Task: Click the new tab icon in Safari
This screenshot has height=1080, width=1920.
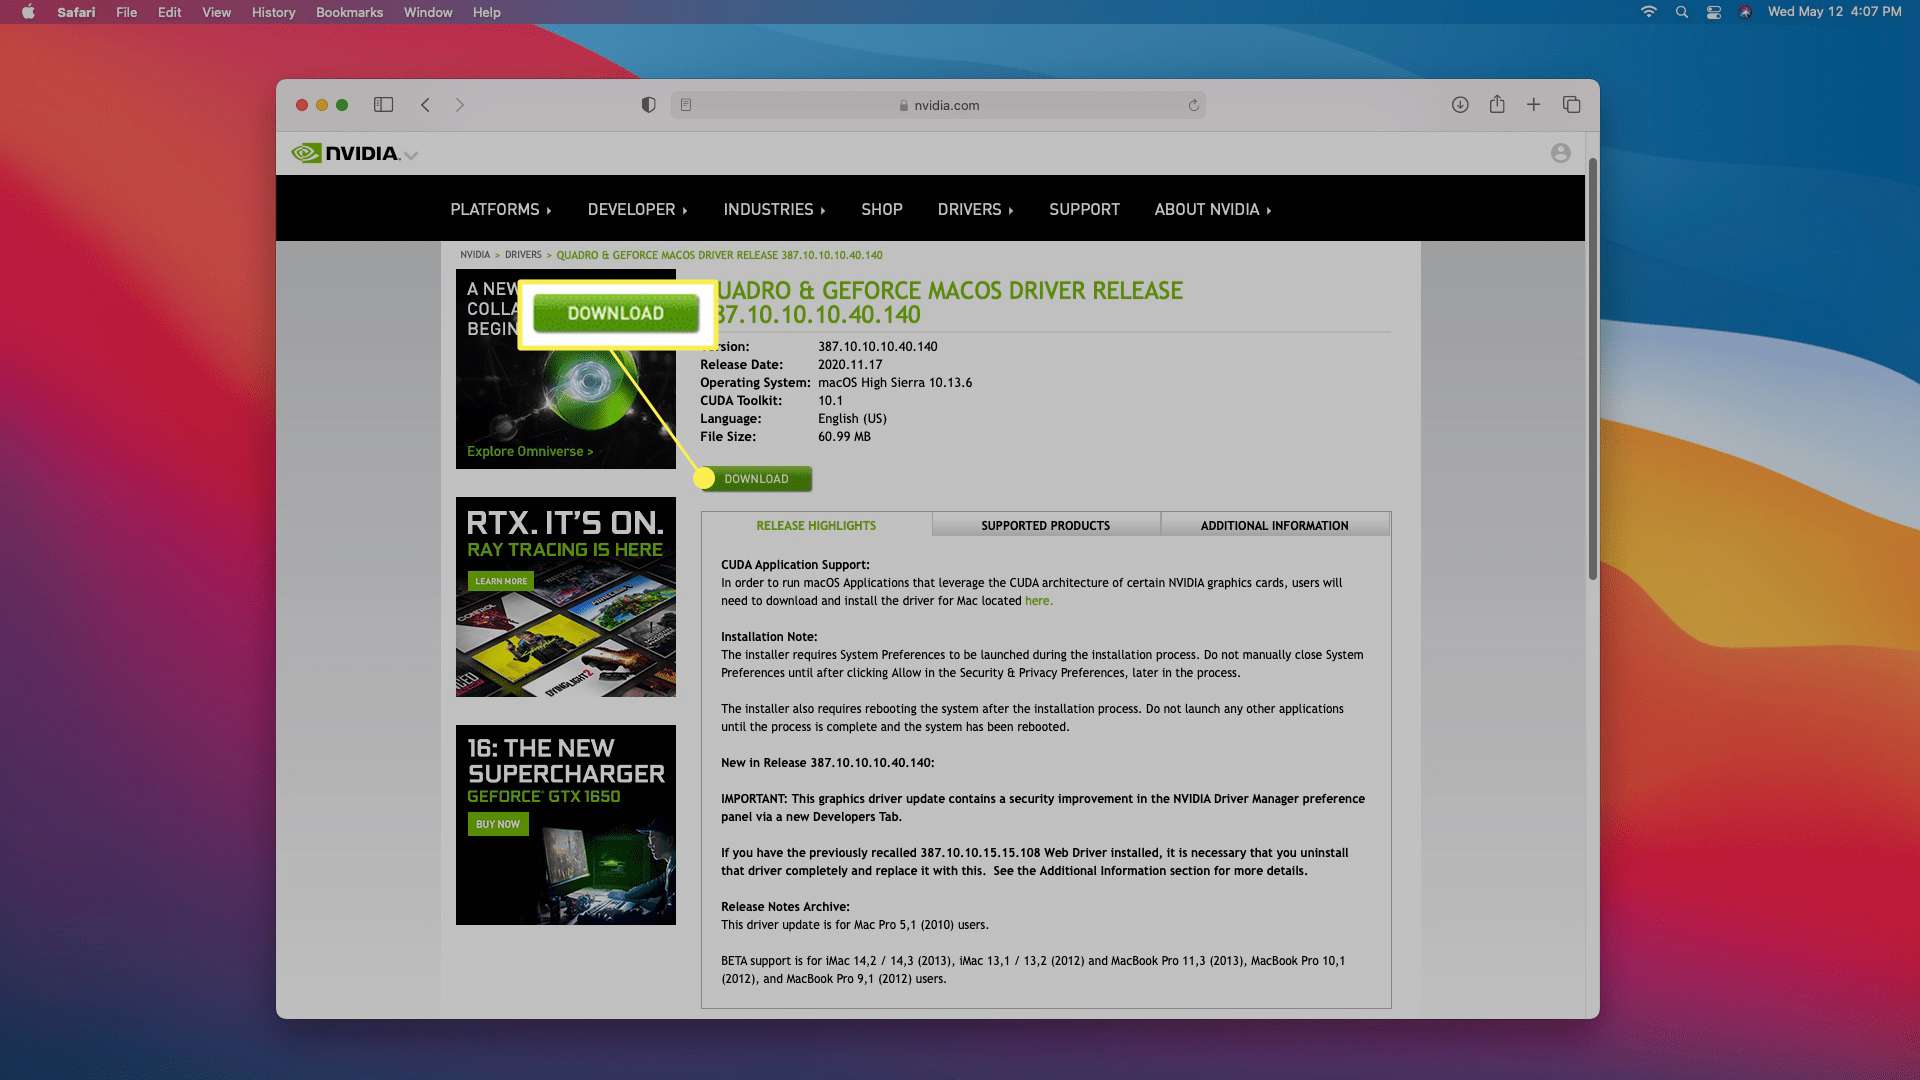Action: pyautogui.click(x=1532, y=104)
